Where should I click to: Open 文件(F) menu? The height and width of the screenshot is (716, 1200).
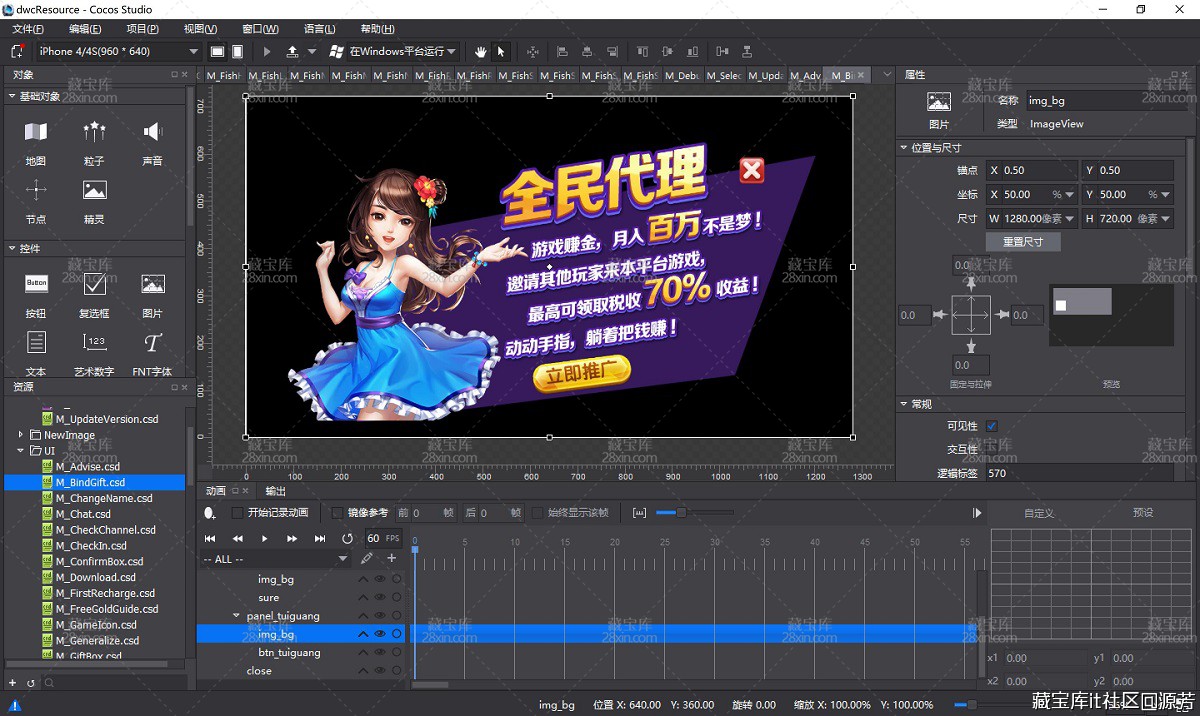(28, 29)
